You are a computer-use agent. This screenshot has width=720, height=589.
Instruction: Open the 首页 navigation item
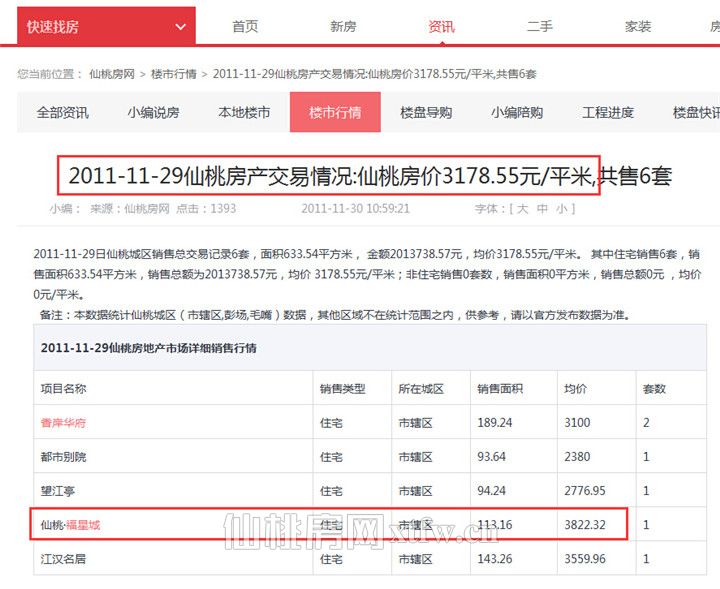coord(245,27)
